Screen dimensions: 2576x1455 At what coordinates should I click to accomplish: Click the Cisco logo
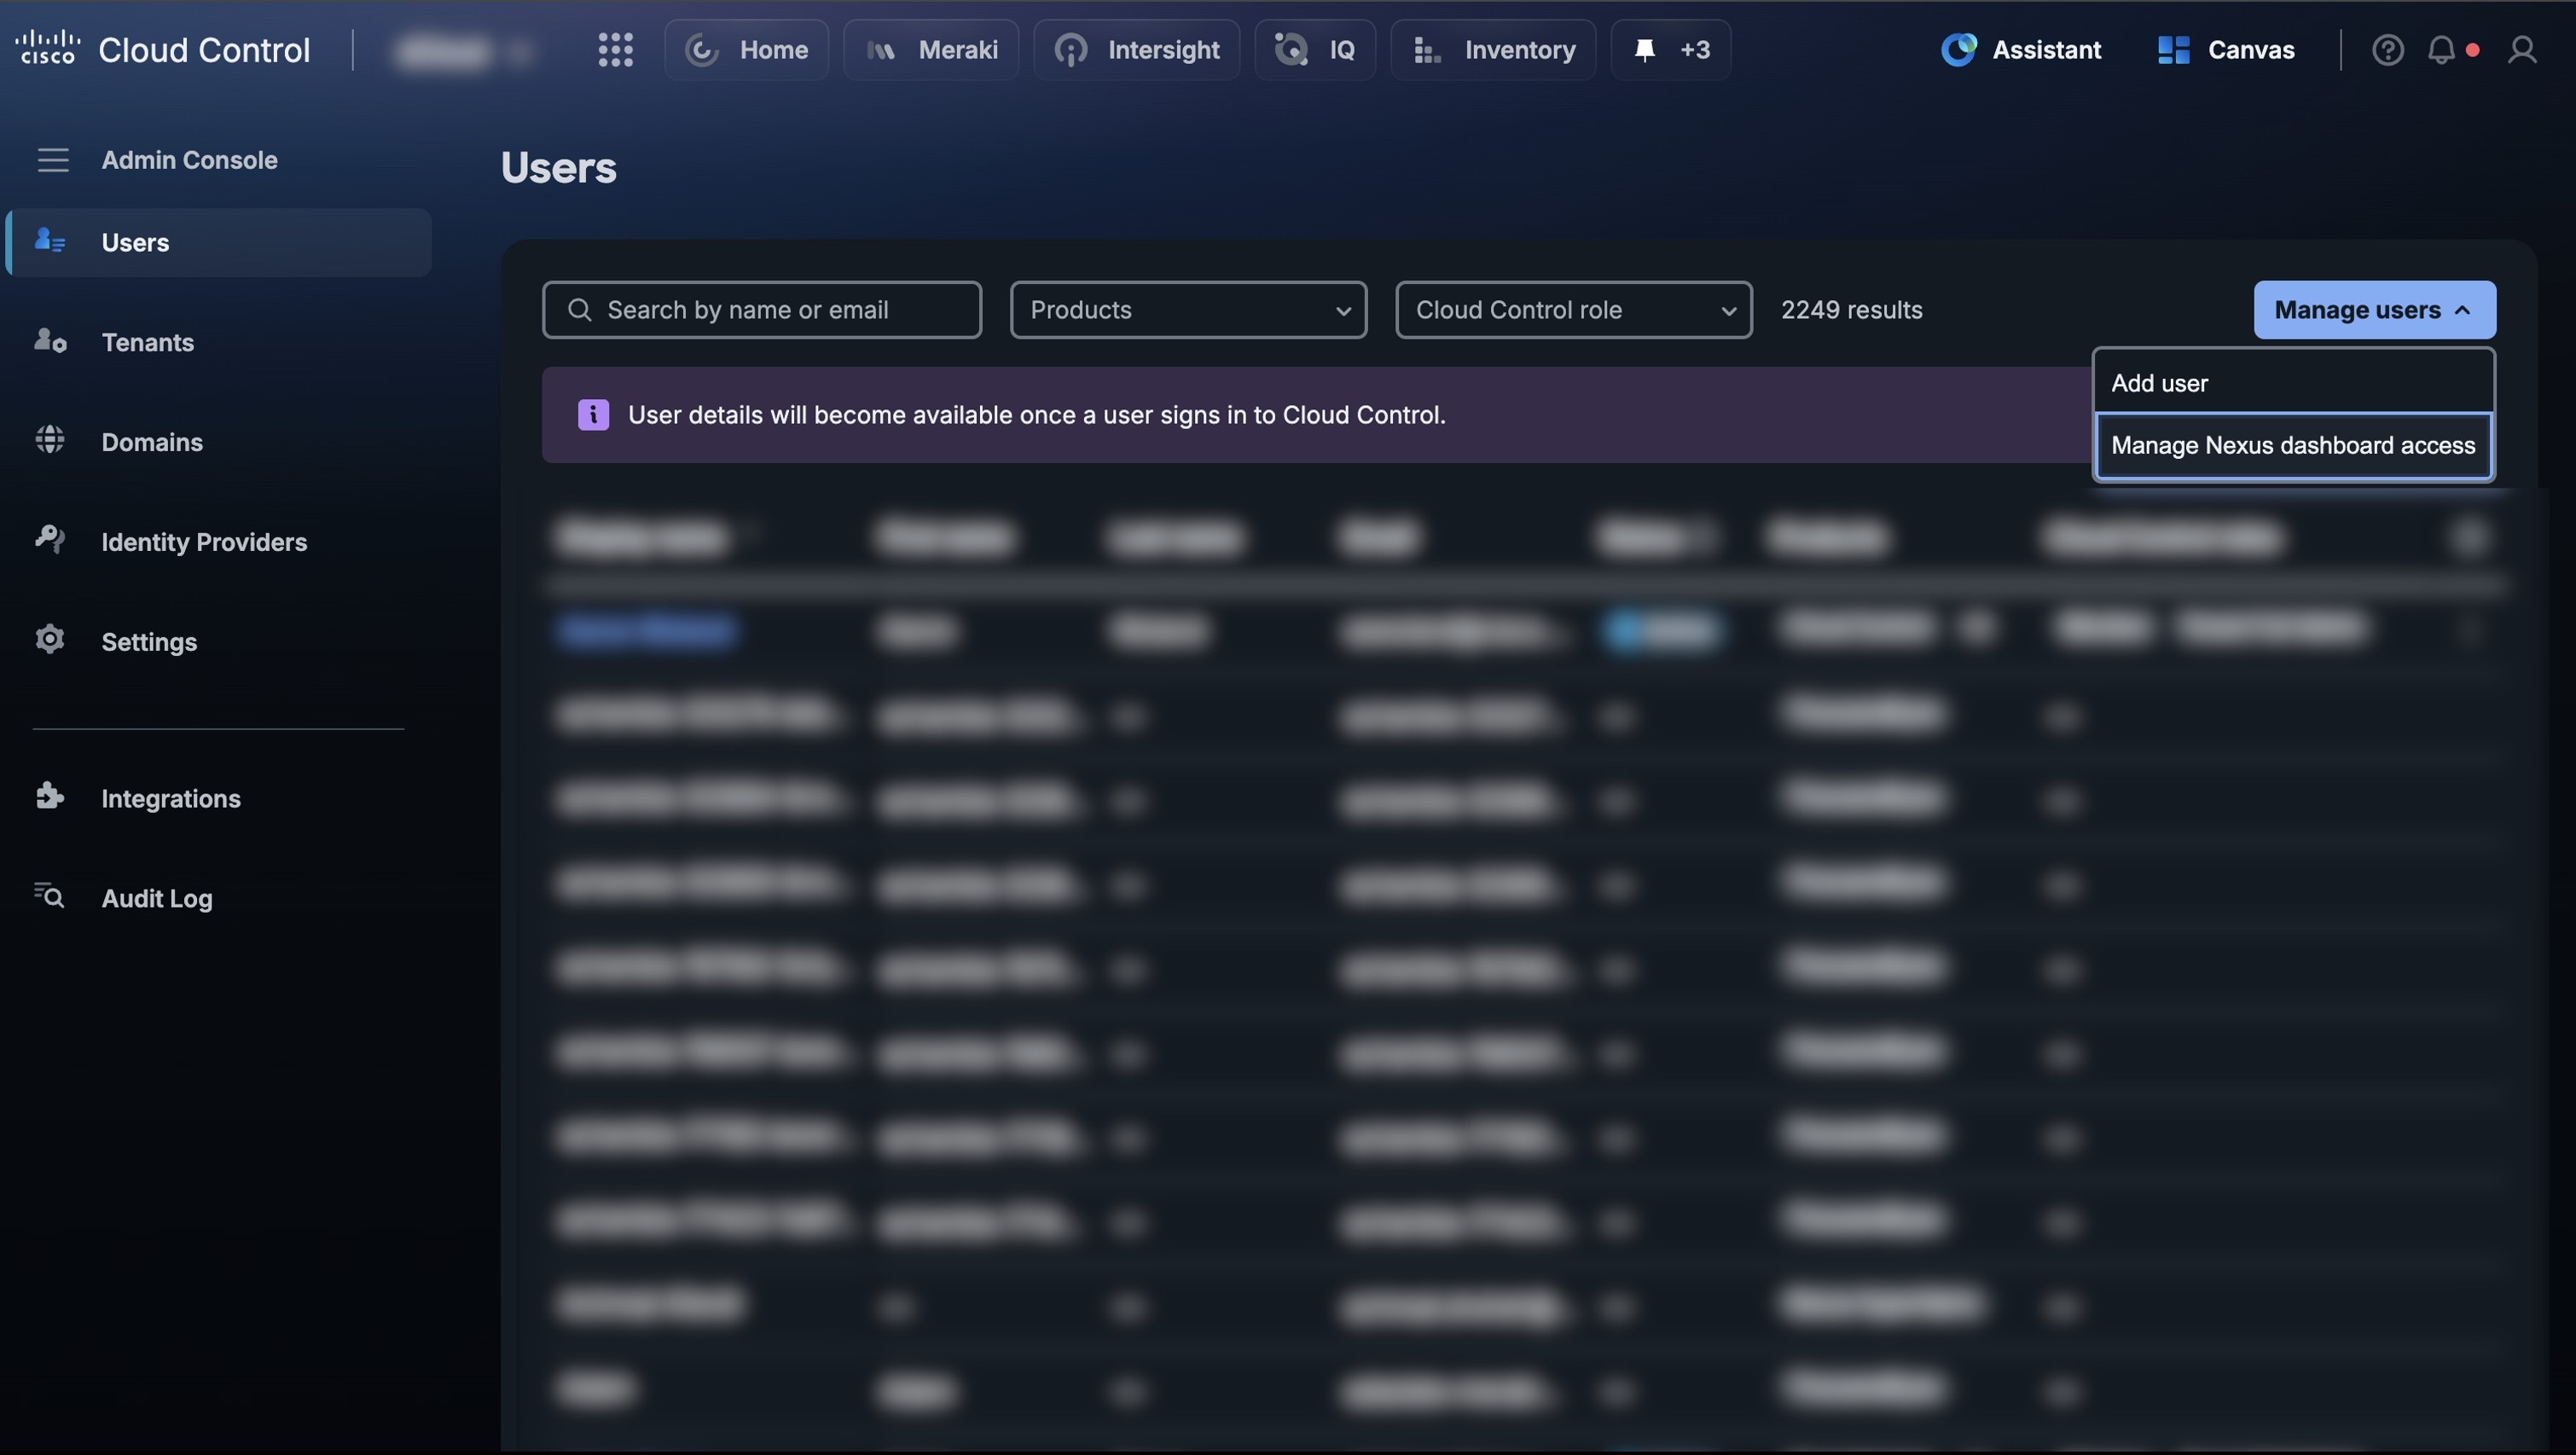tap(47, 47)
